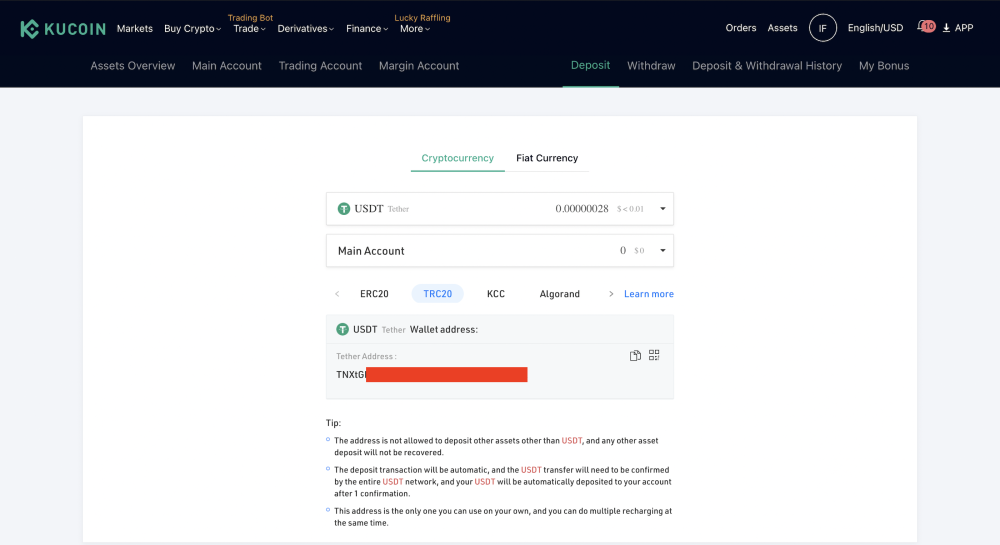Screen dimensions: 1000x545
Task: Open Deposit & Withdrawal History
Action: tap(767, 66)
